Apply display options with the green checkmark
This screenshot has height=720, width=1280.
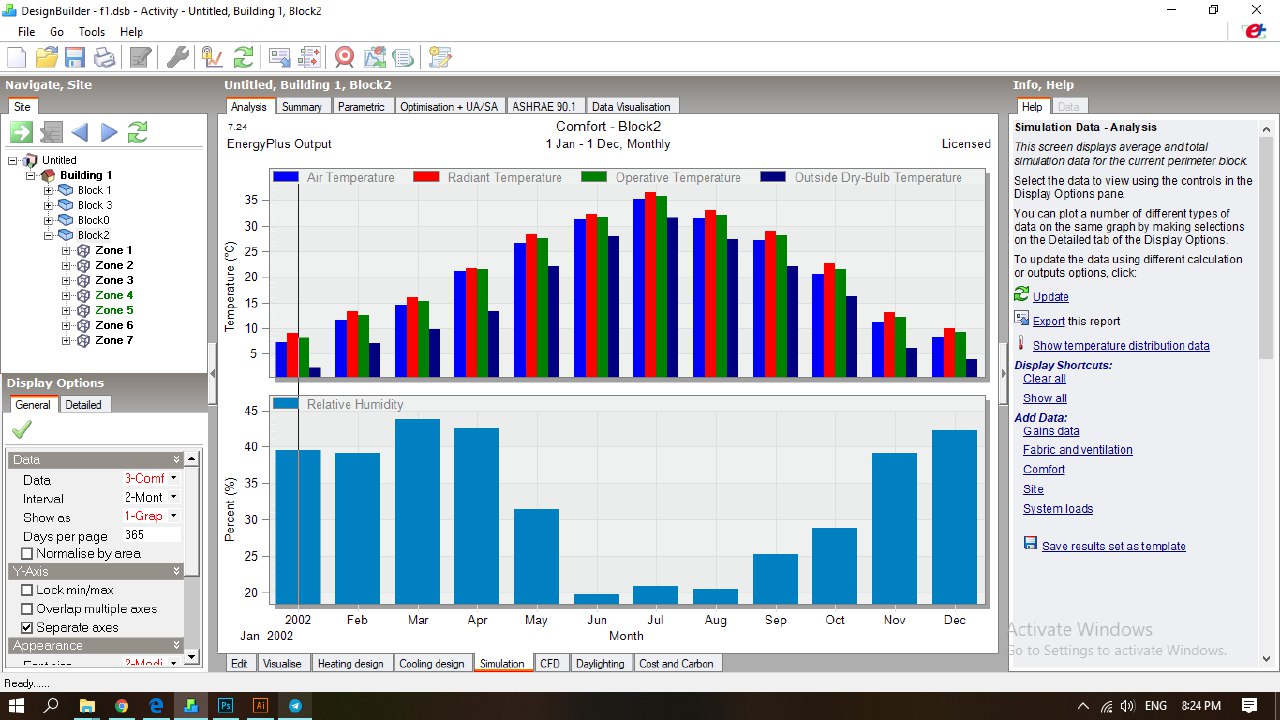(21, 430)
